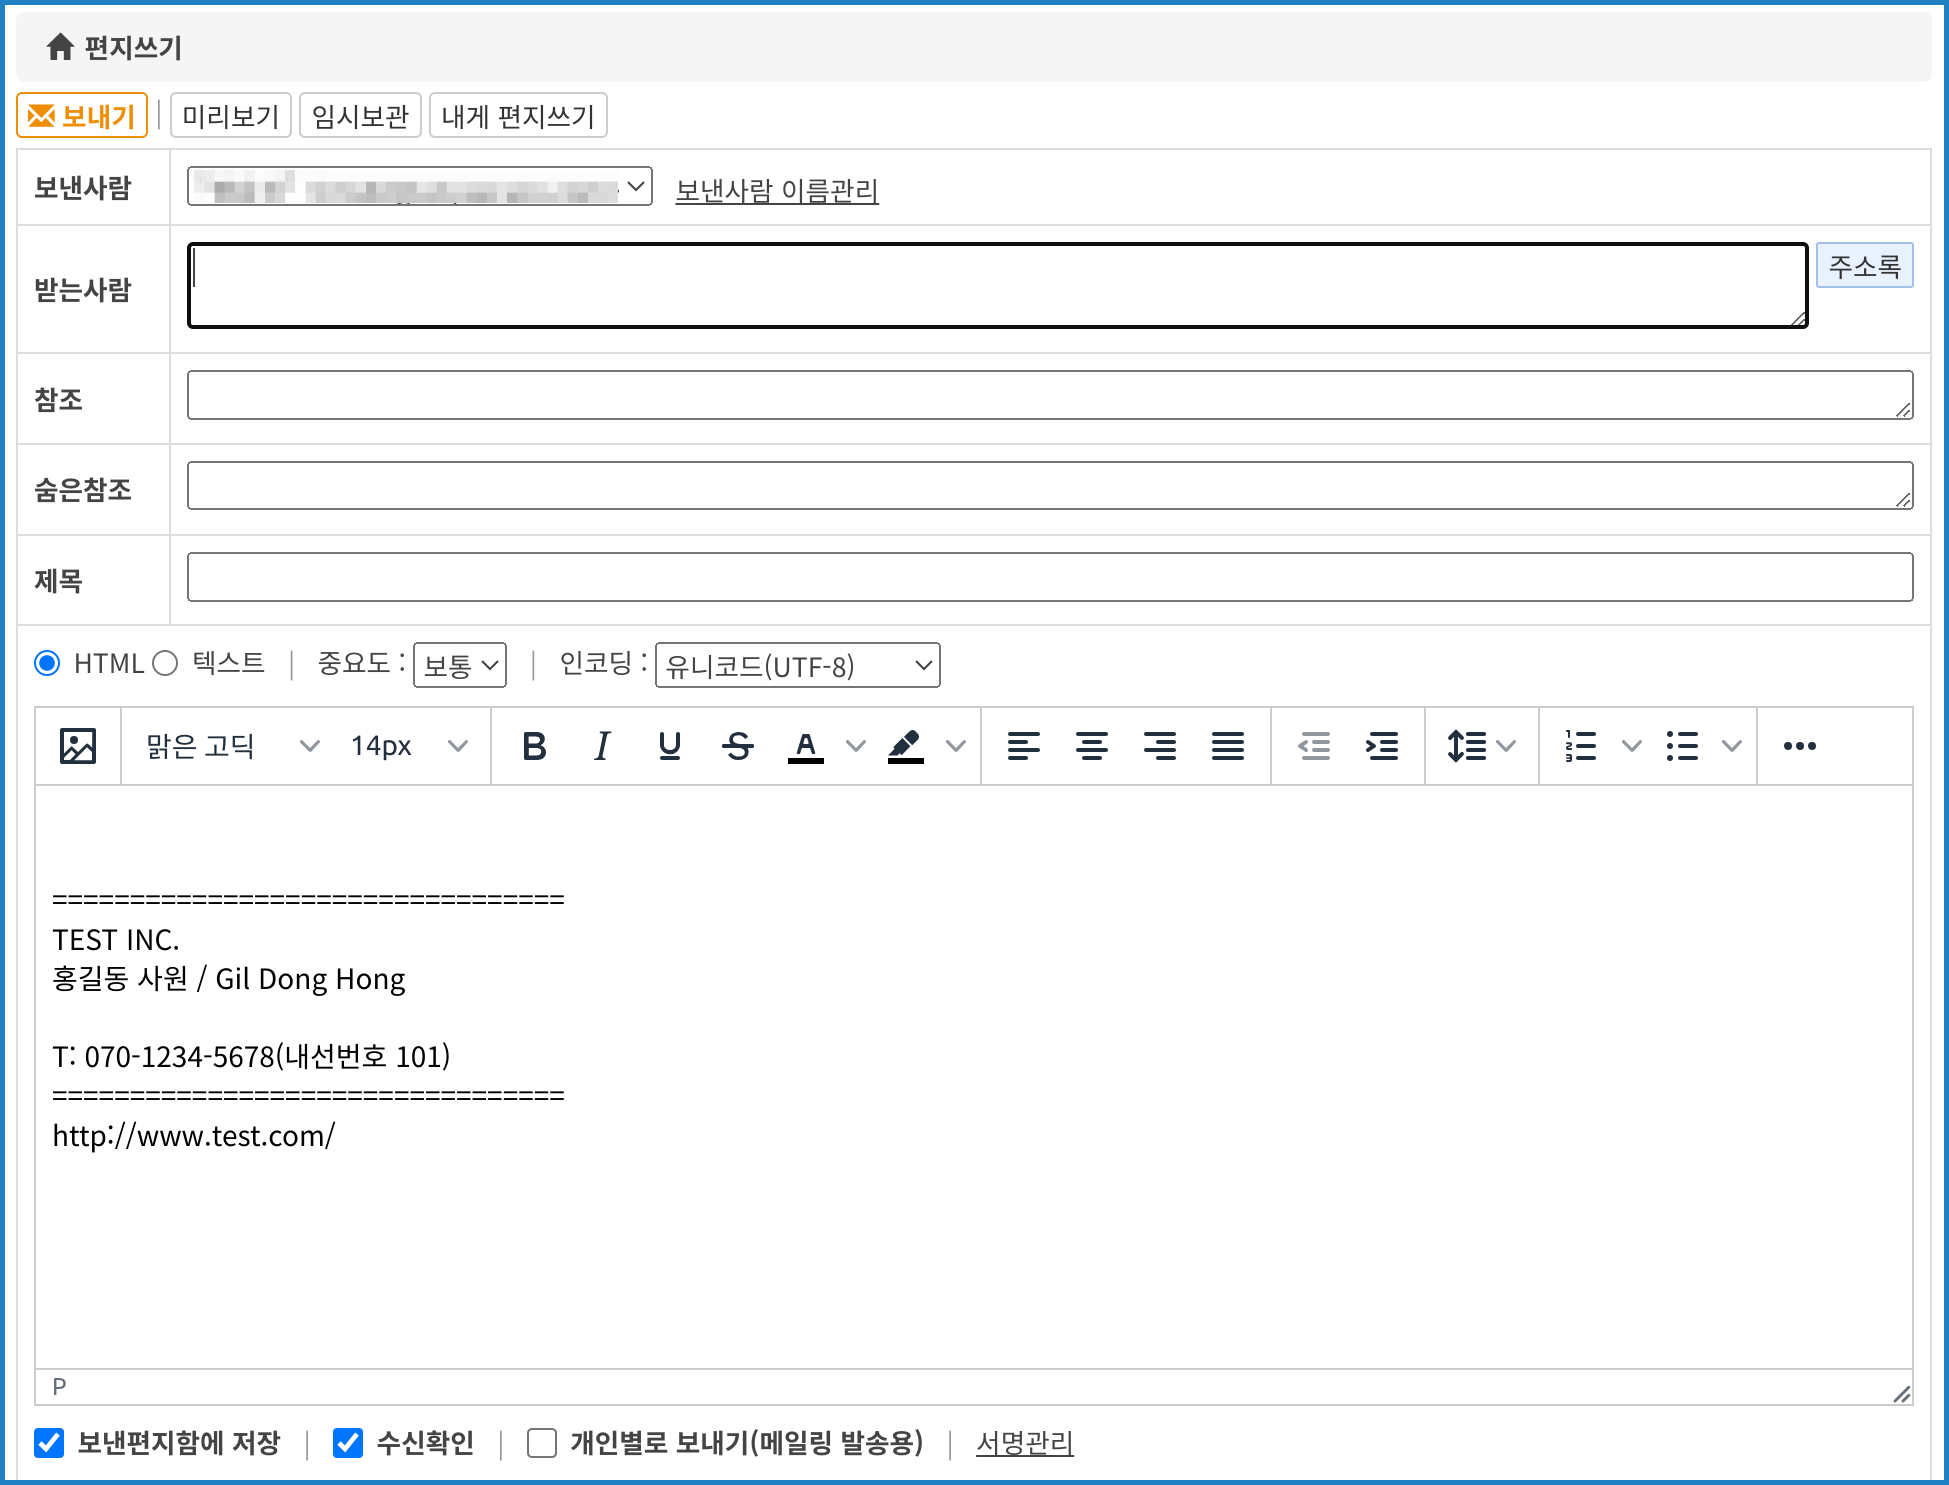Click the 미리보기 preview tab
This screenshot has height=1485, width=1949.
click(231, 116)
